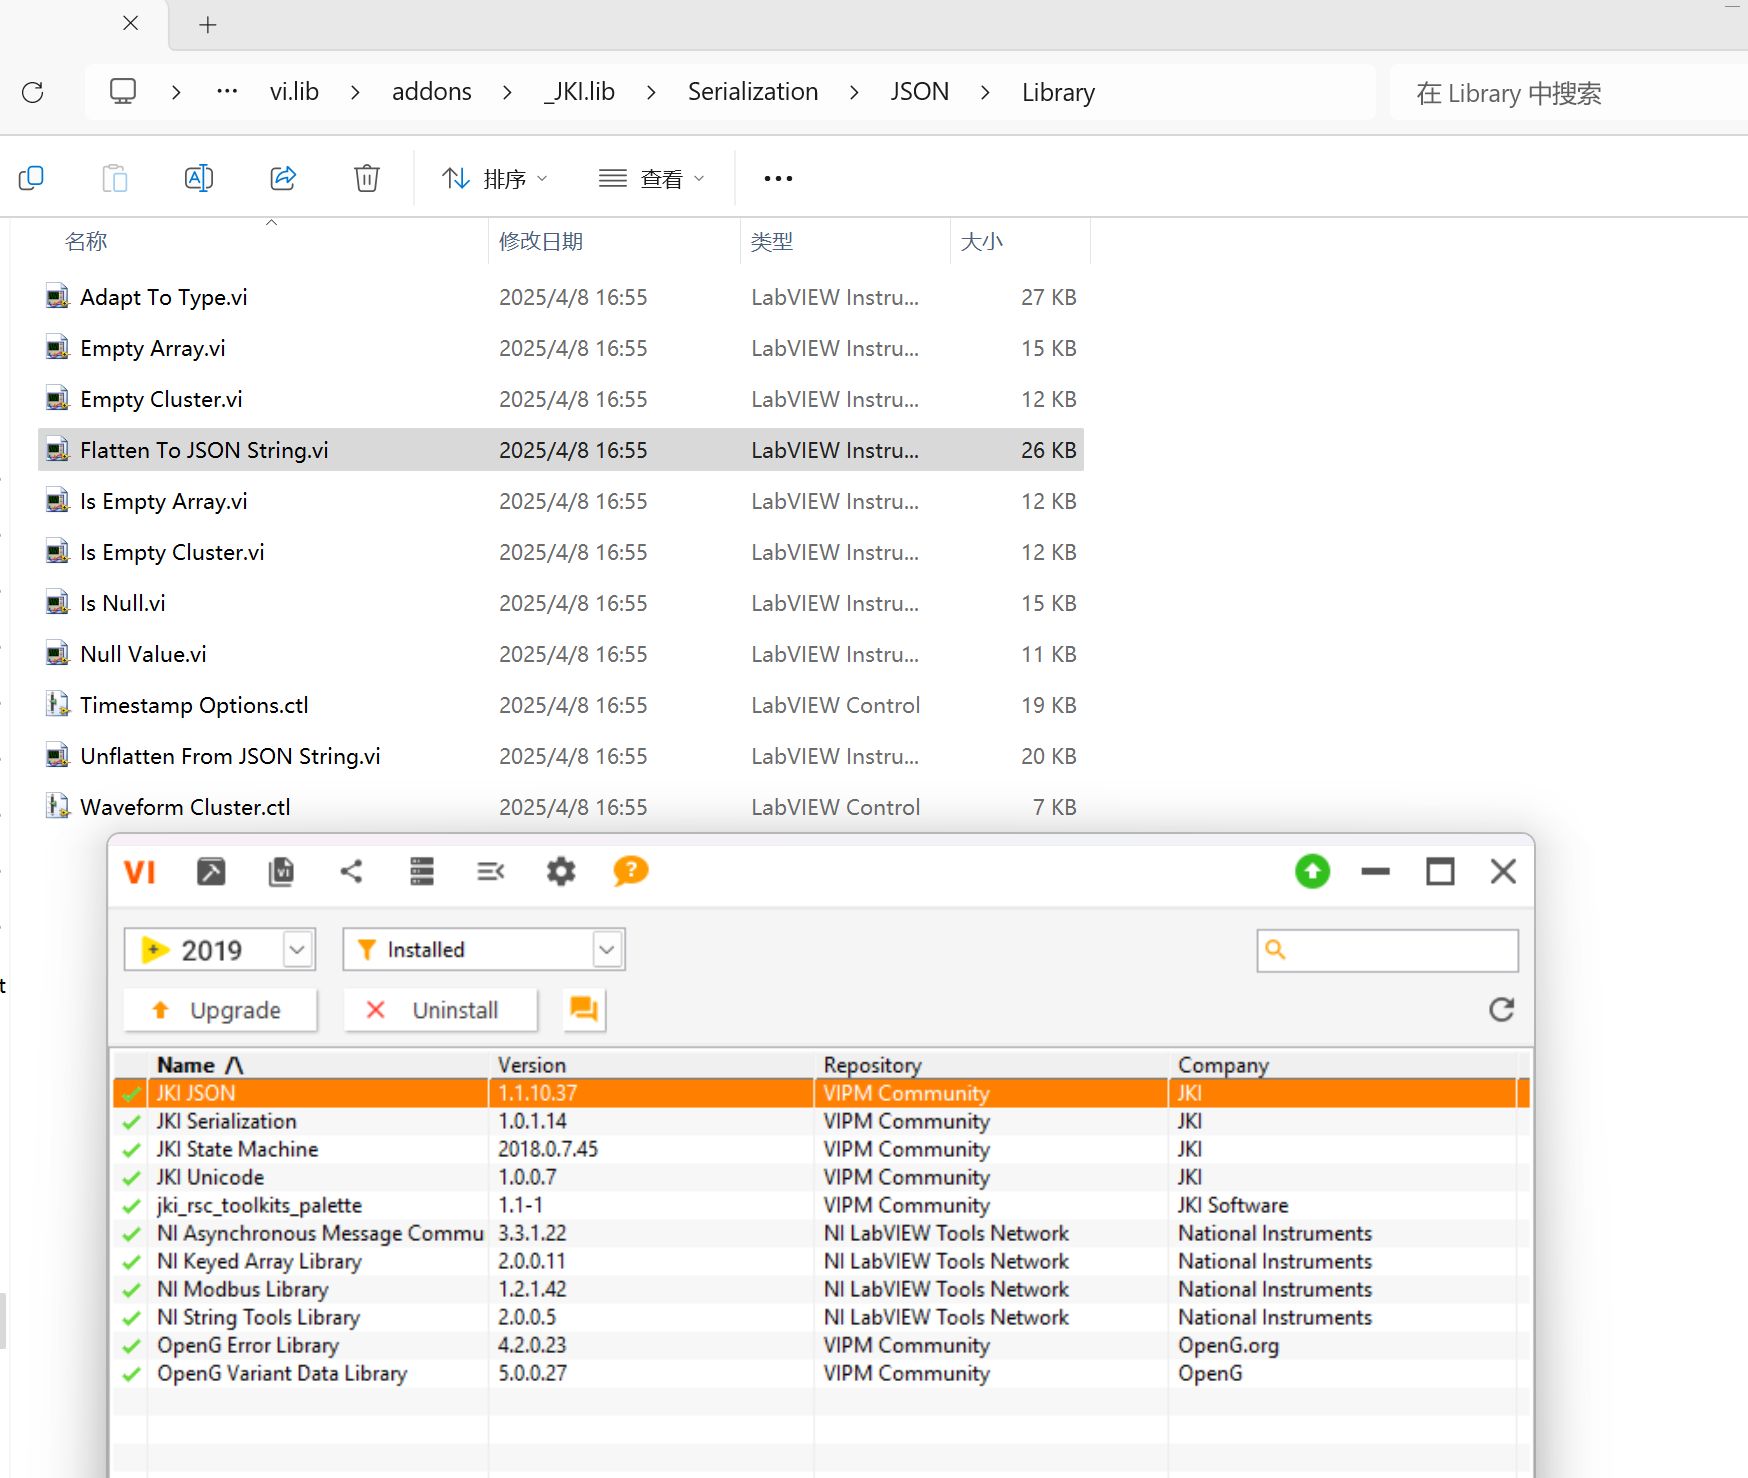Open VIPM settings gear
This screenshot has width=1748, height=1478.
[x=561, y=872]
